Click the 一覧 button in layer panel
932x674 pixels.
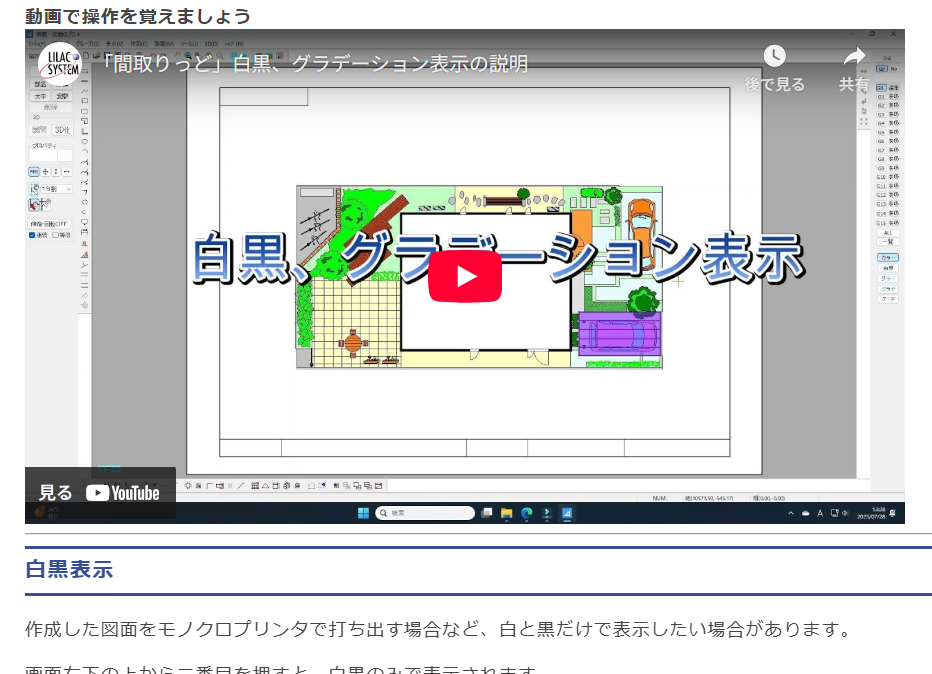pyautogui.click(x=887, y=241)
